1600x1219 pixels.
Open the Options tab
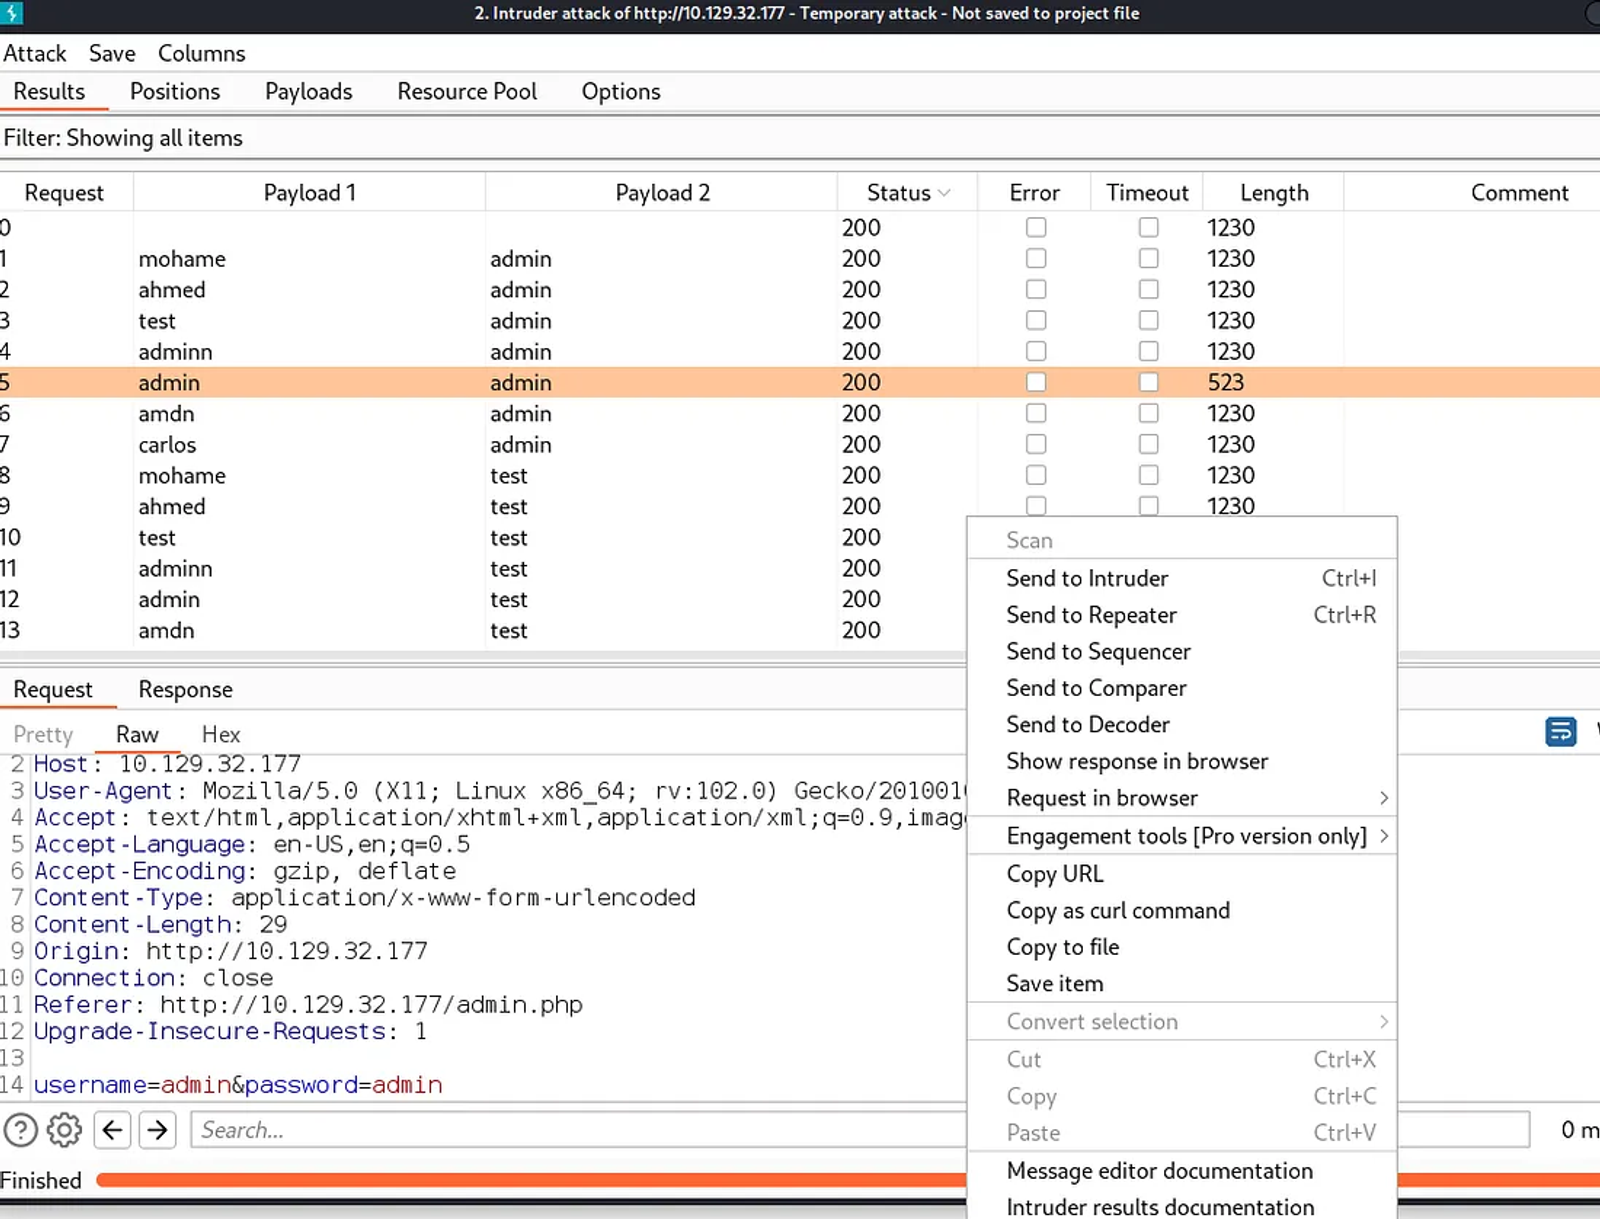pos(621,91)
